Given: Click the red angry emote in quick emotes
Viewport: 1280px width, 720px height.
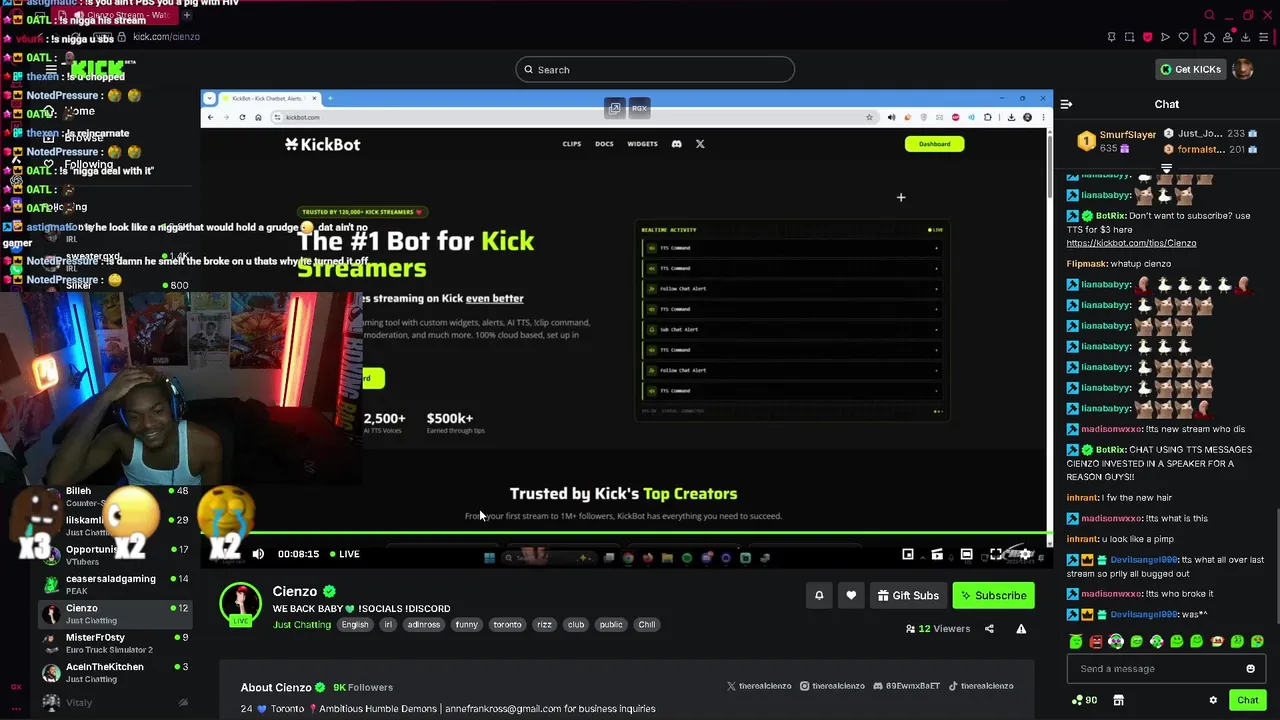Looking at the screenshot, I should (1096, 642).
